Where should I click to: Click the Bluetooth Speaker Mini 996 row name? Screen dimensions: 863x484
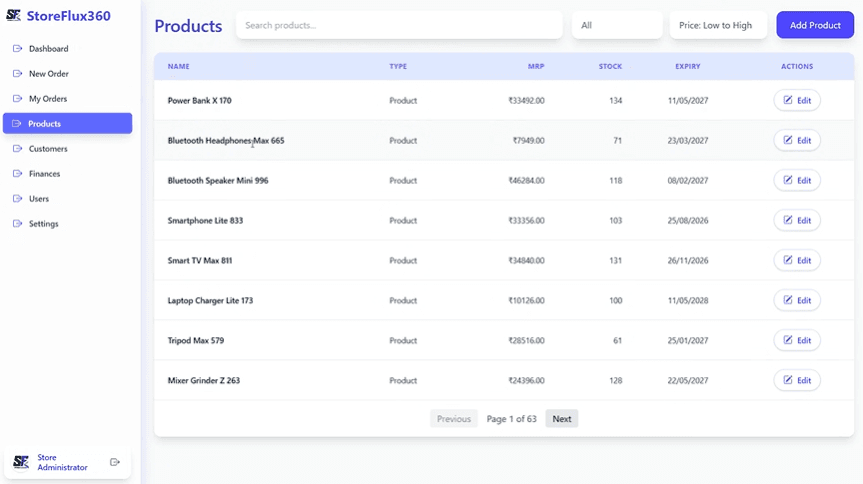pyautogui.click(x=218, y=180)
